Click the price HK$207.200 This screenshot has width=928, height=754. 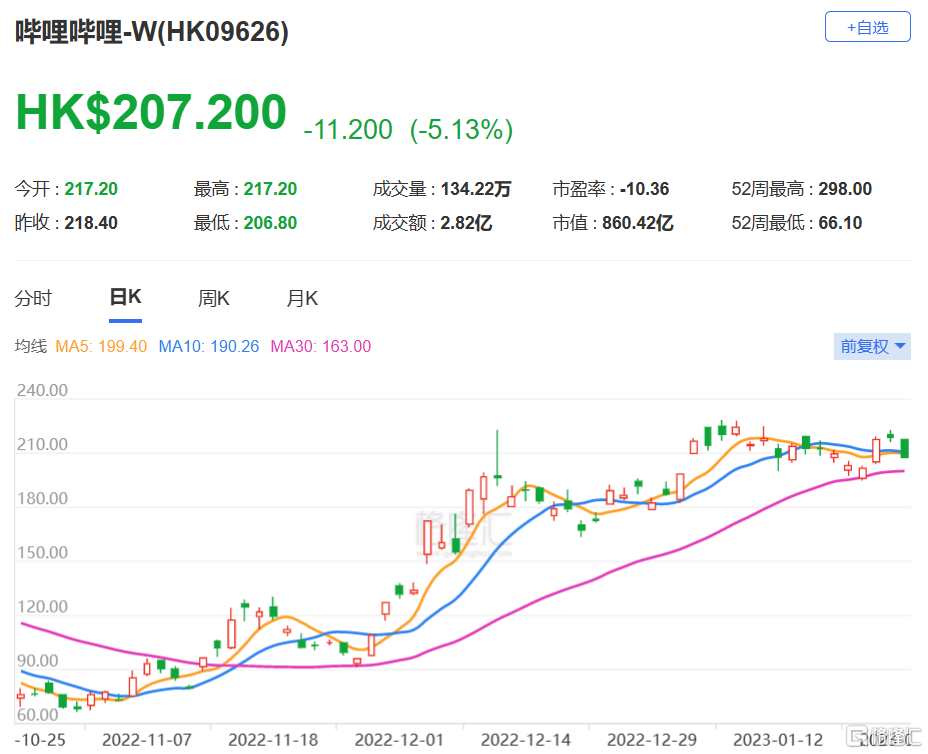point(151,111)
